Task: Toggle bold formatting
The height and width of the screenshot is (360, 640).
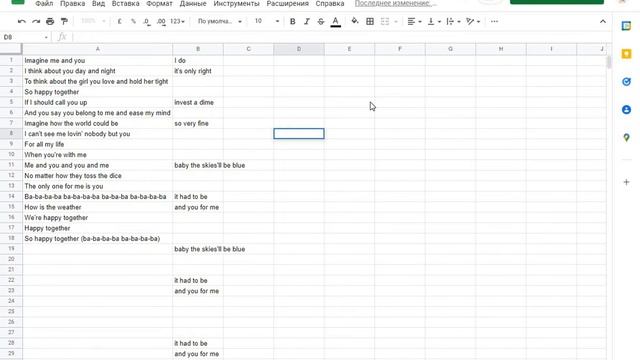Action: click(292, 21)
